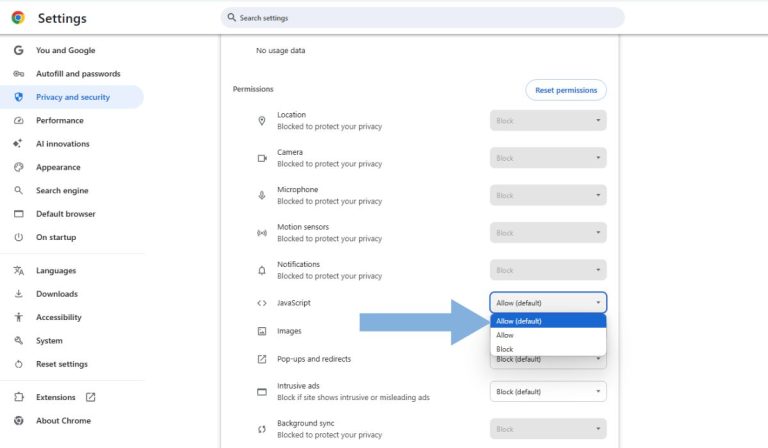Go to Search engine settings
768x448 pixels.
pos(62,190)
